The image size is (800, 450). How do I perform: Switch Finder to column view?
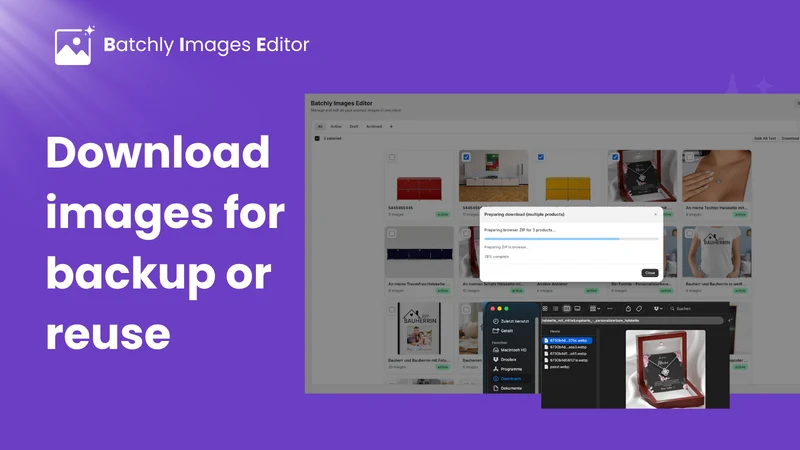pos(566,309)
